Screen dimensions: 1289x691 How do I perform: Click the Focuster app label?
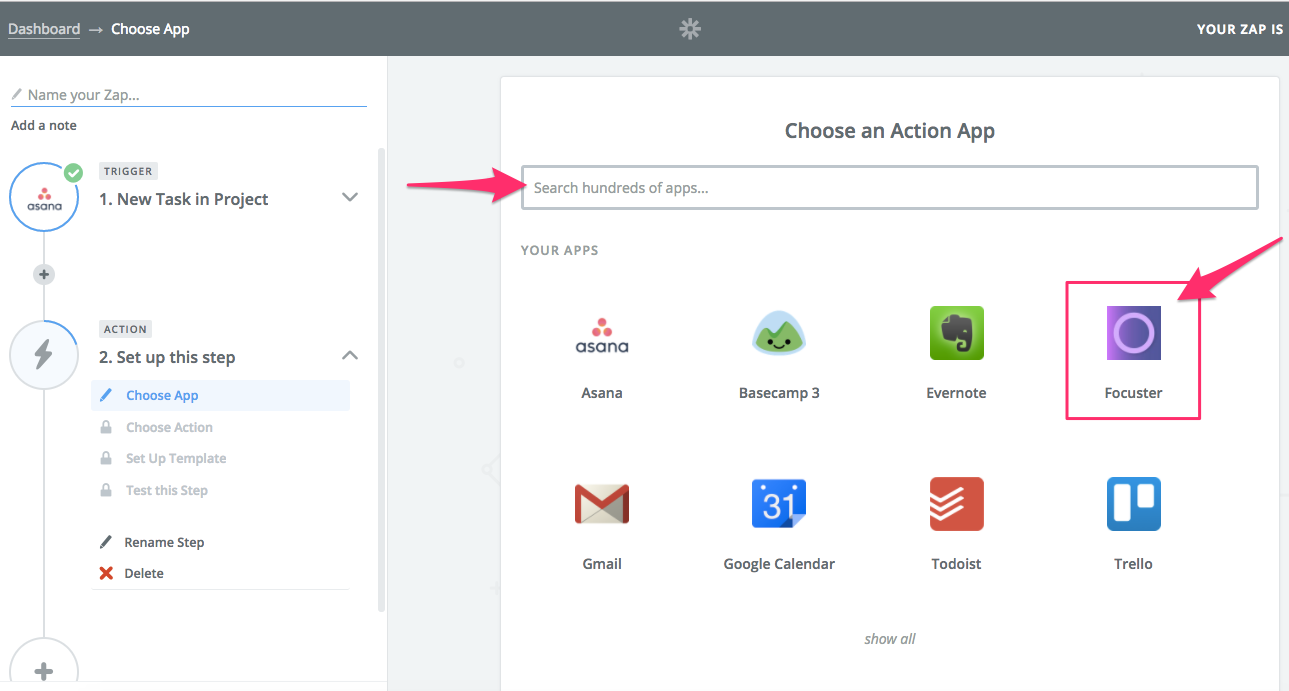click(x=1133, y=393)
